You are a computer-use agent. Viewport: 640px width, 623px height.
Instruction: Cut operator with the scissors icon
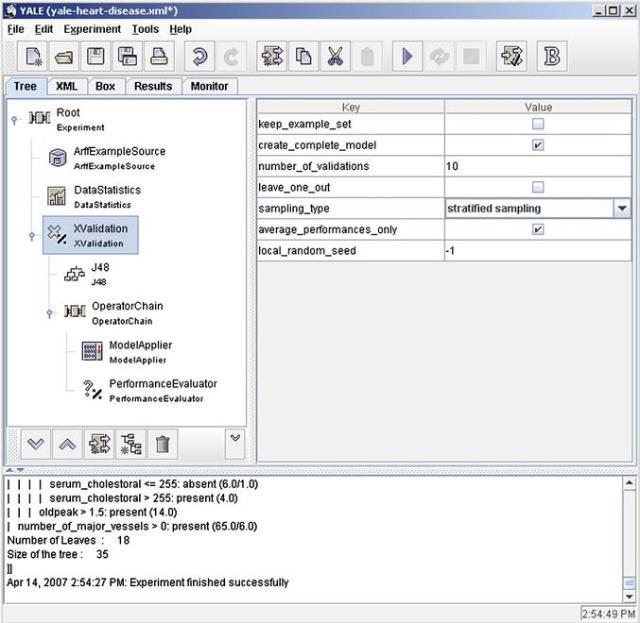(x=335, y=56)
